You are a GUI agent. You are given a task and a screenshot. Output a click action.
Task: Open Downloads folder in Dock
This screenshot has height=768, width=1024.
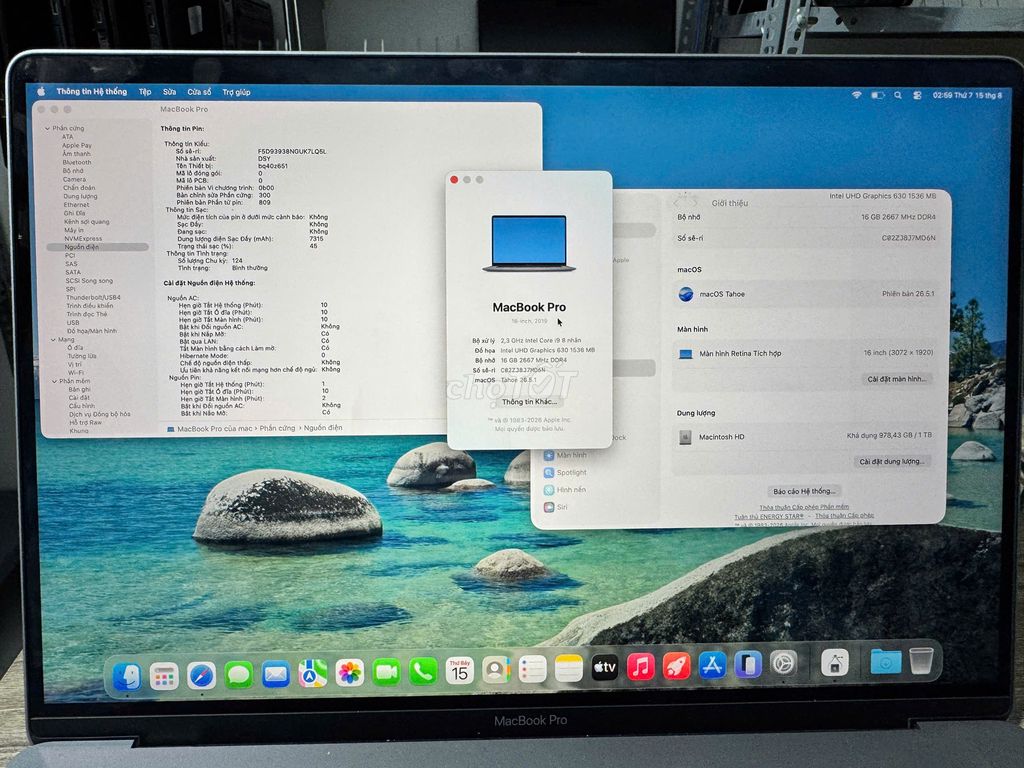[x=886, y=662]
